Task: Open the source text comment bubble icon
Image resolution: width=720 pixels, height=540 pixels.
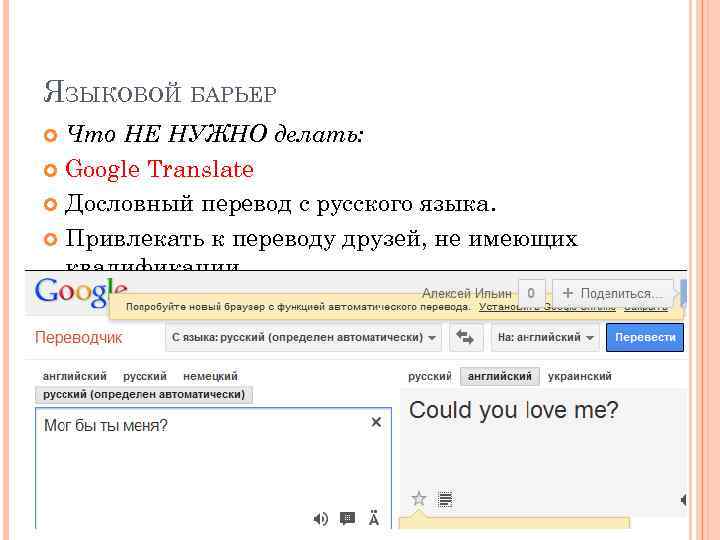Action: [348, 519]
